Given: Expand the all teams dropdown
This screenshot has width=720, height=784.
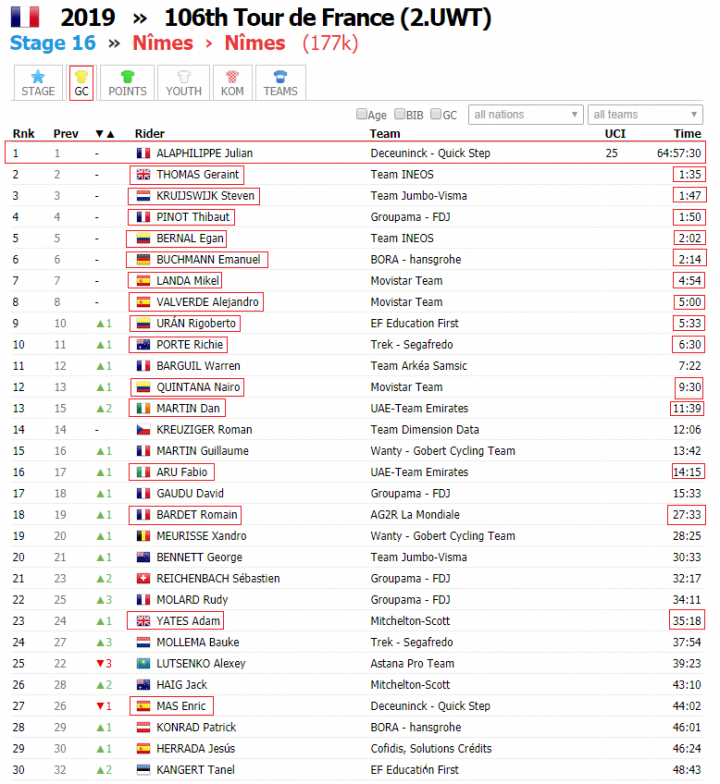Looking at the screenshot, I should point(646,114).
